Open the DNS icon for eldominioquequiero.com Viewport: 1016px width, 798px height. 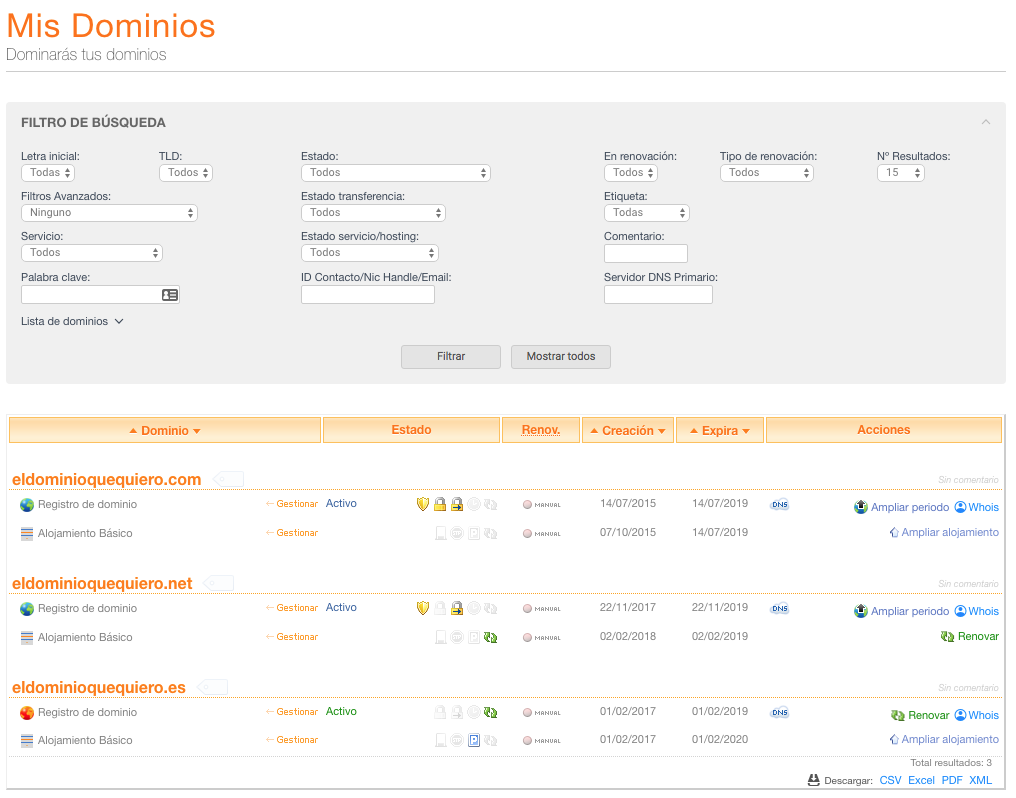tap(779, 505)
